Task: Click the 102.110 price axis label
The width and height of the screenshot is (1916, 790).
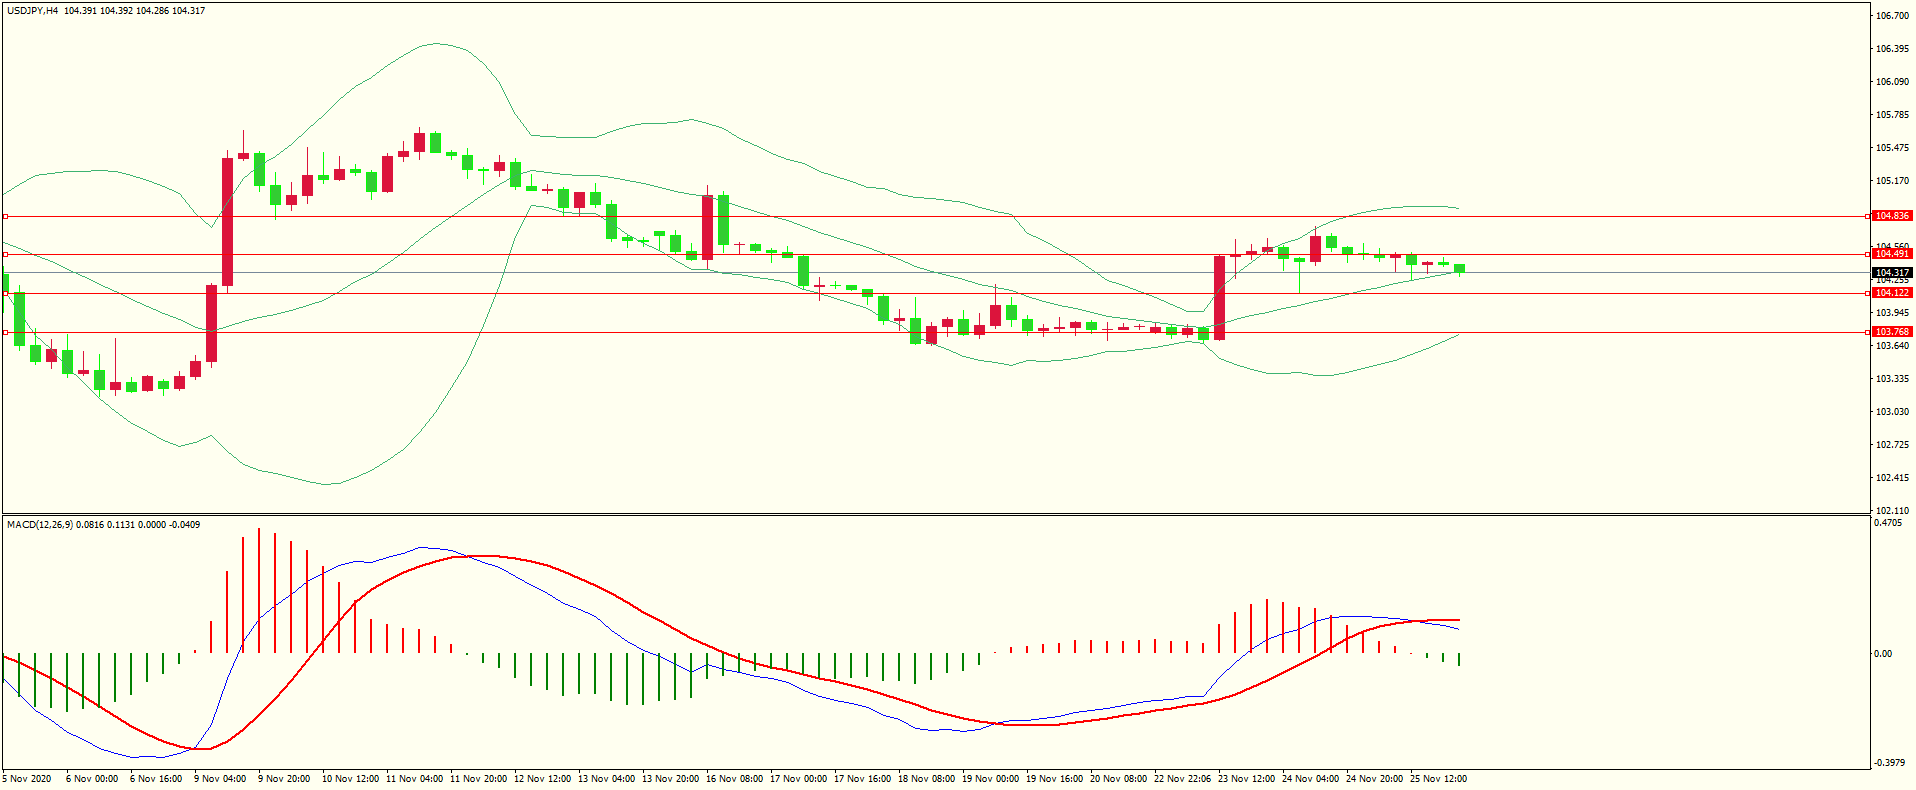Action: pos(1893,511)
